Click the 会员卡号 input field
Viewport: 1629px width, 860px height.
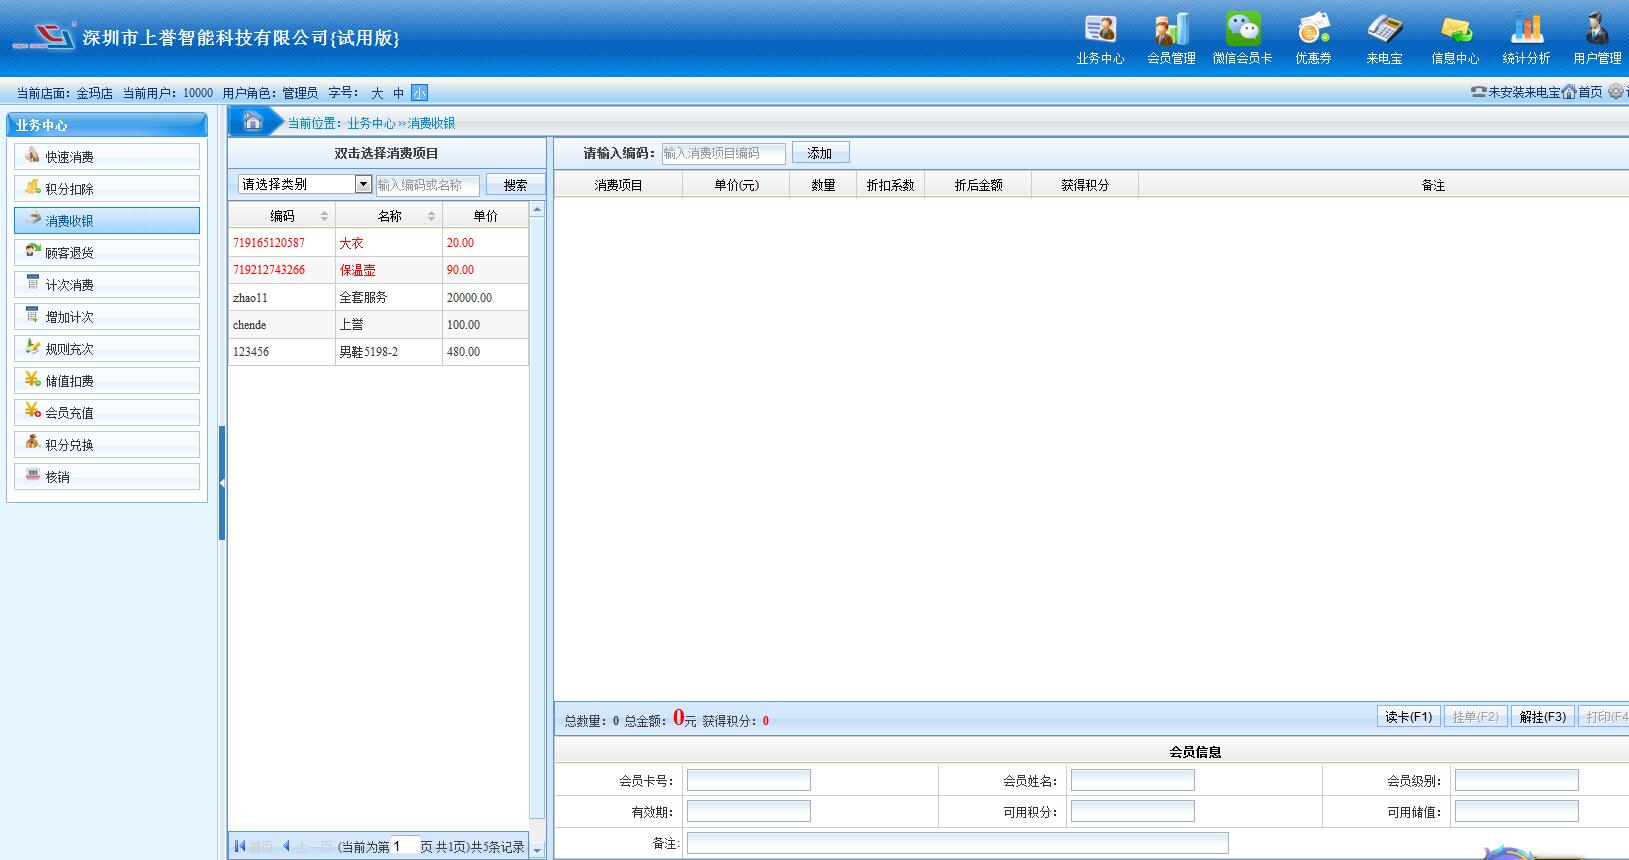point(748,780)
